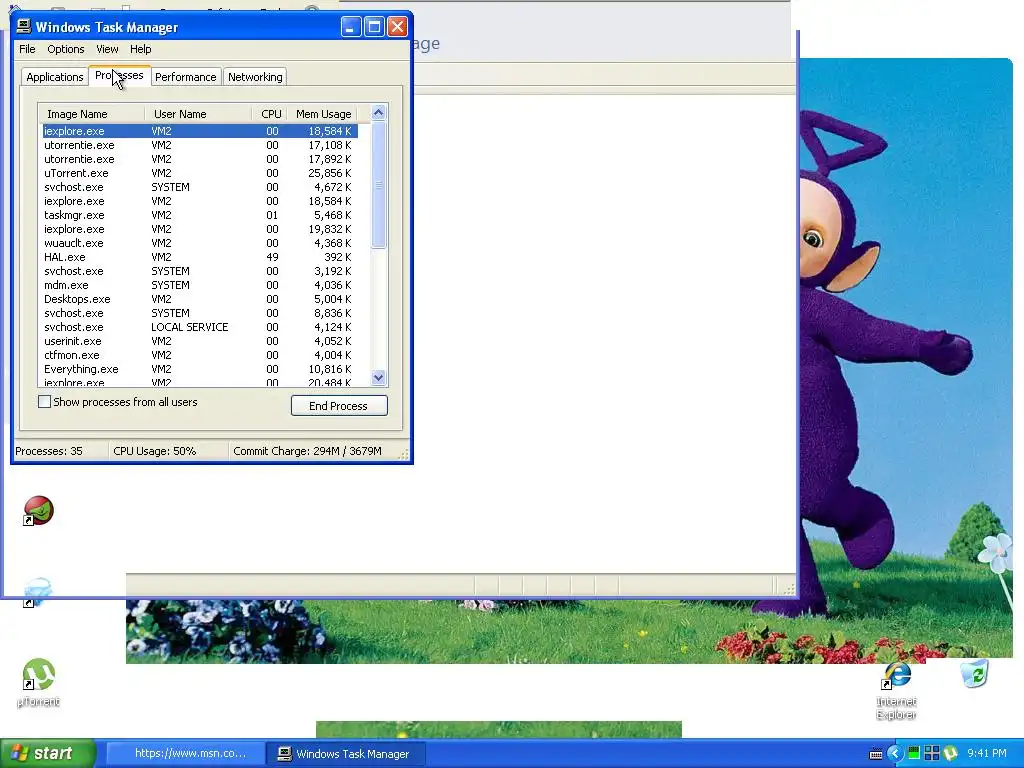Click the process list scroll up arrow
The image size is (1024, 768).
[x=378, y=113]
